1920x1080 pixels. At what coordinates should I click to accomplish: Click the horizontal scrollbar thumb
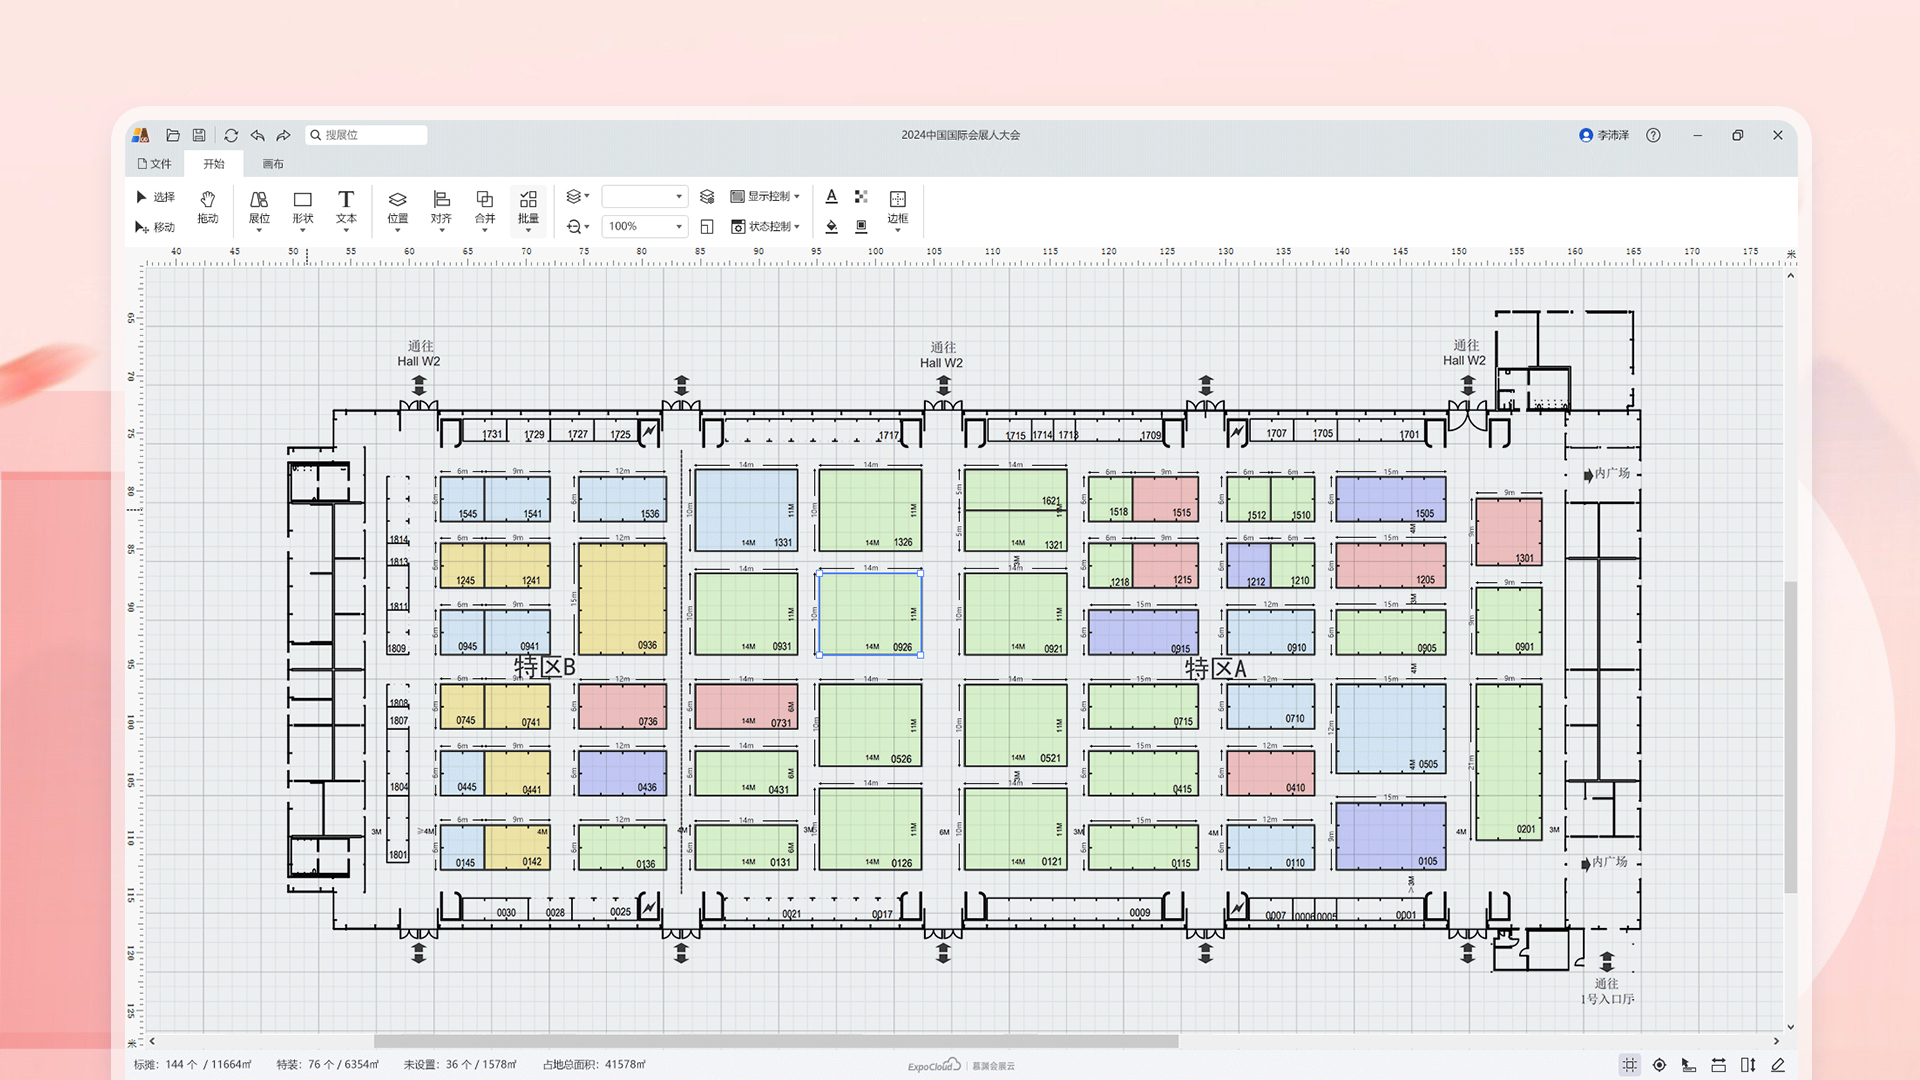point(776,1041)
